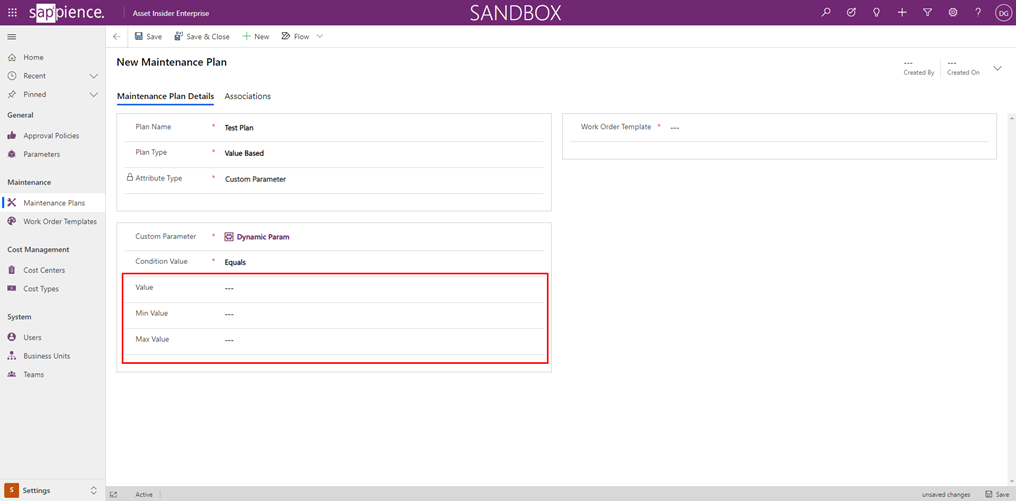Expand the Pinned section chevron

tap(93, 95)
